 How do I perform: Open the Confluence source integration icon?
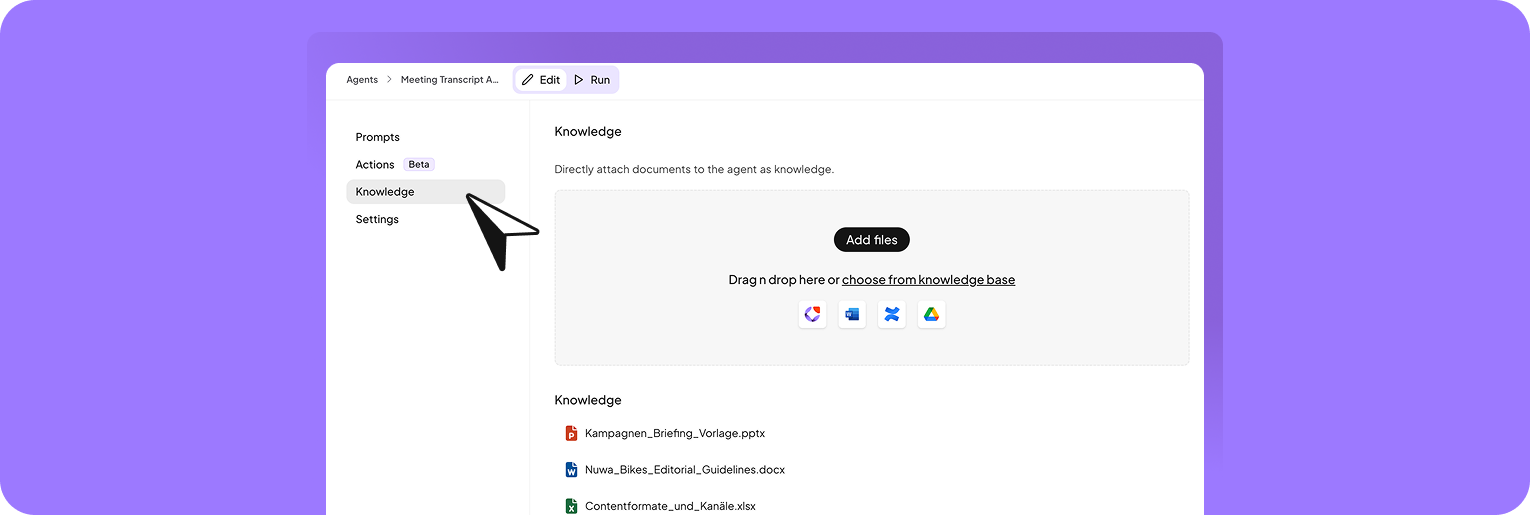(892, 315)
